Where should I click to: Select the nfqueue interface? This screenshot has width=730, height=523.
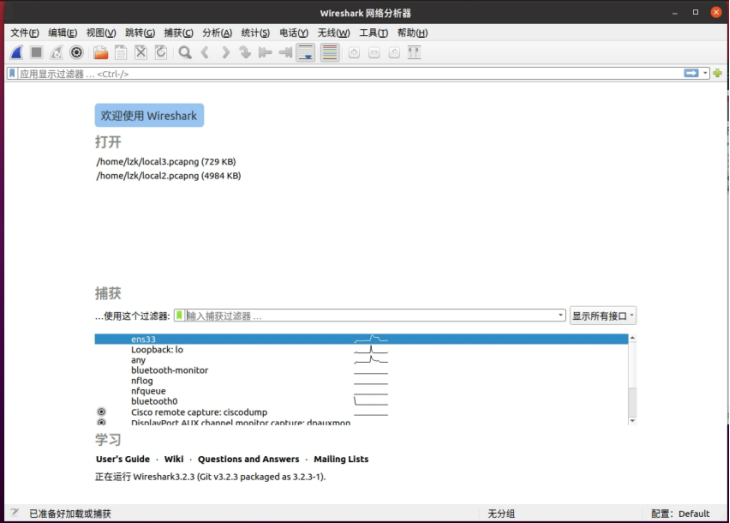tap(361, 391)
